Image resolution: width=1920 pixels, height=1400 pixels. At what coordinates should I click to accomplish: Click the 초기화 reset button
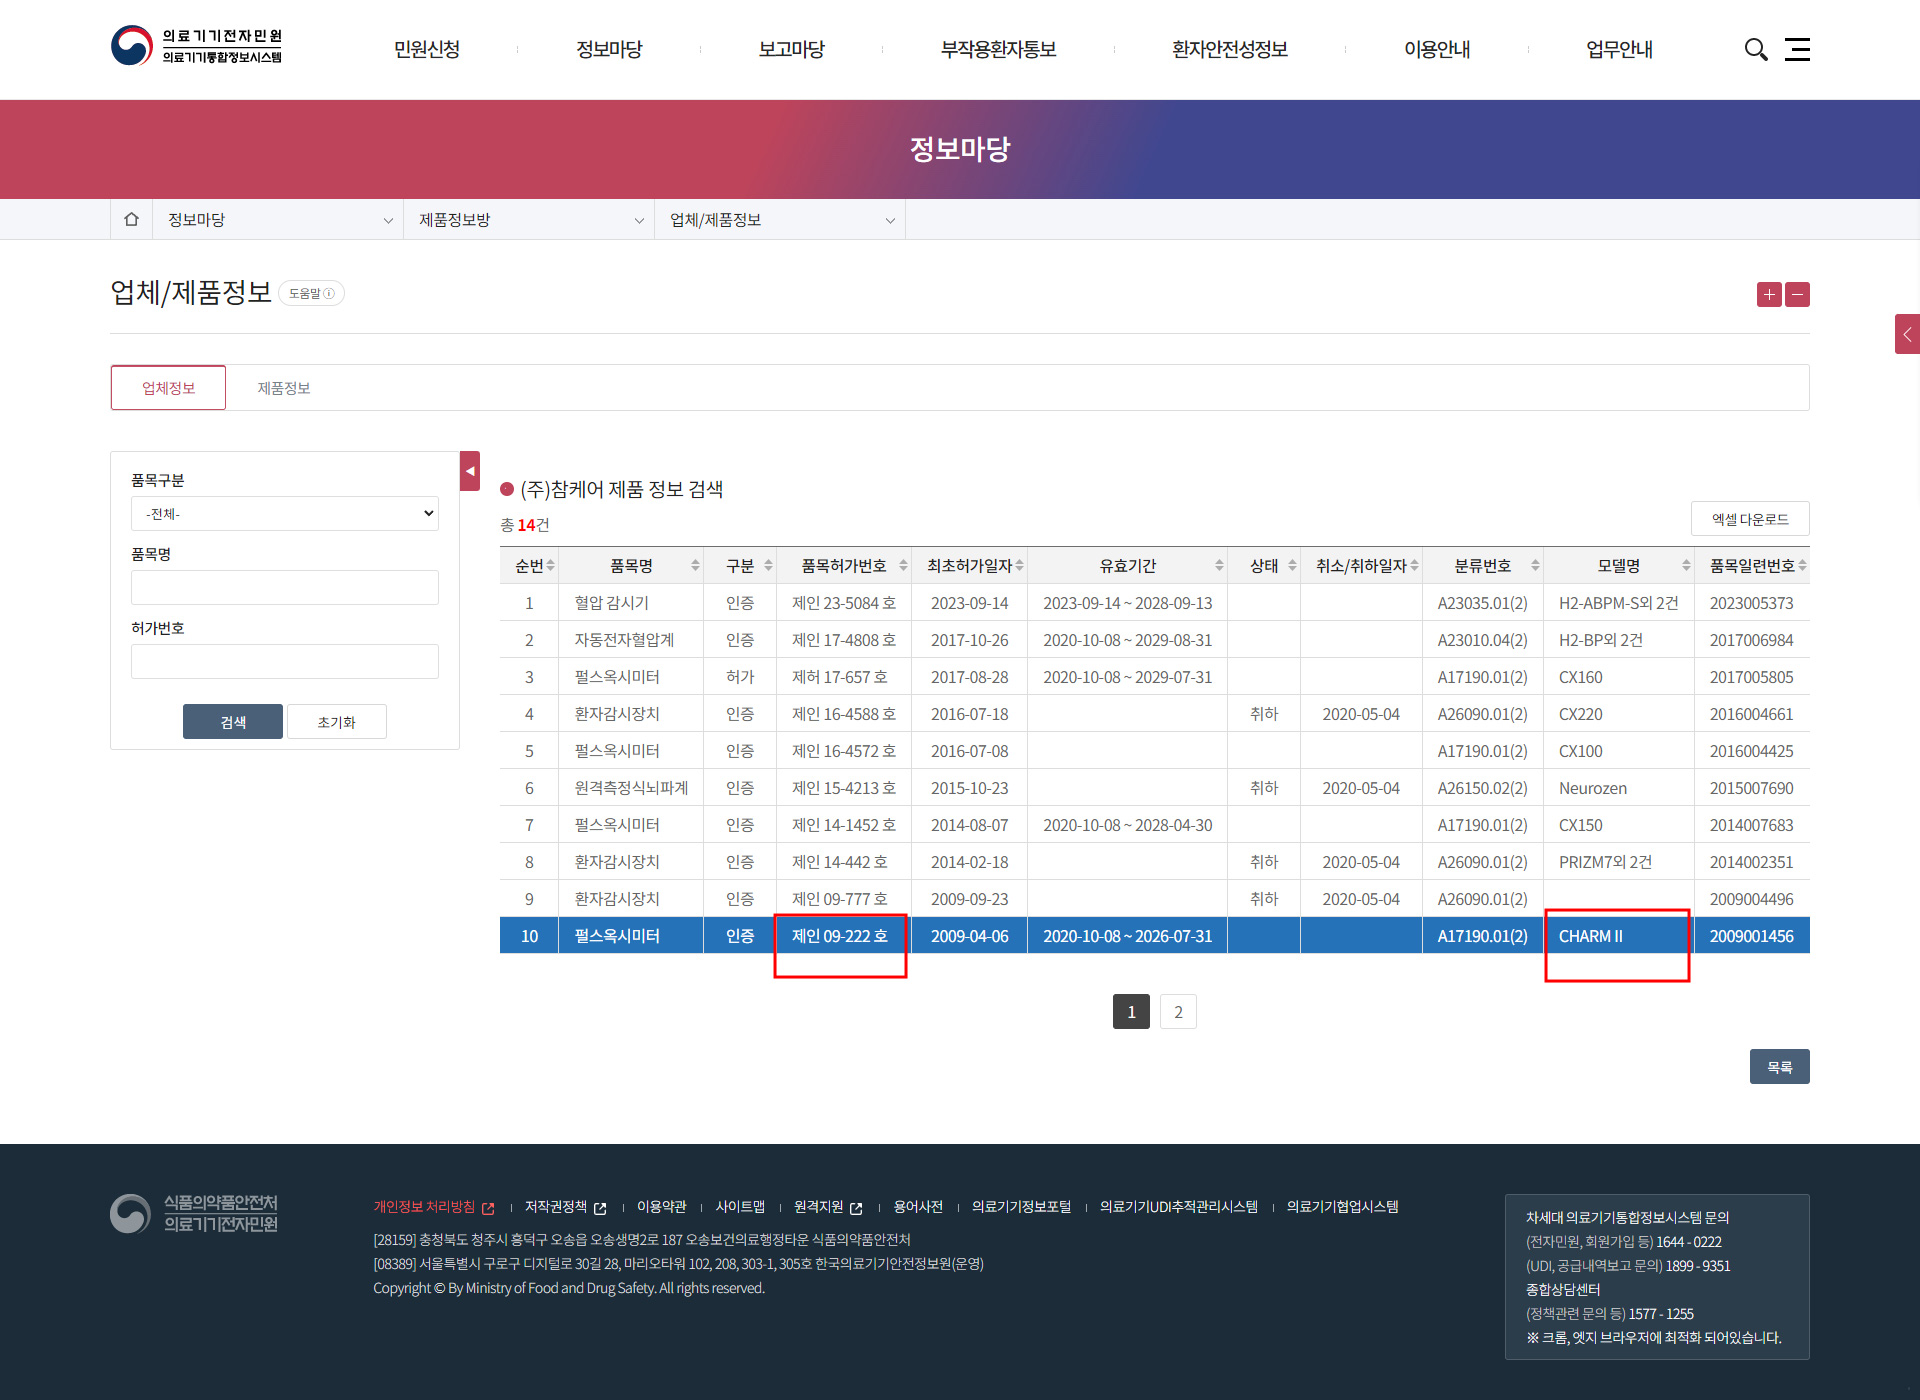pyautogui.click(x=337, y=722)
